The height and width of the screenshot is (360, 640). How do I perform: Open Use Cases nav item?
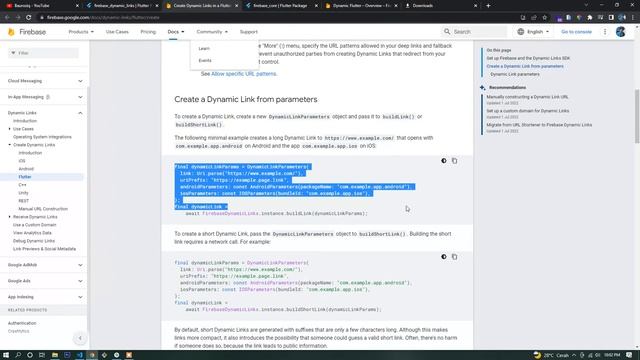click(117, 31)
